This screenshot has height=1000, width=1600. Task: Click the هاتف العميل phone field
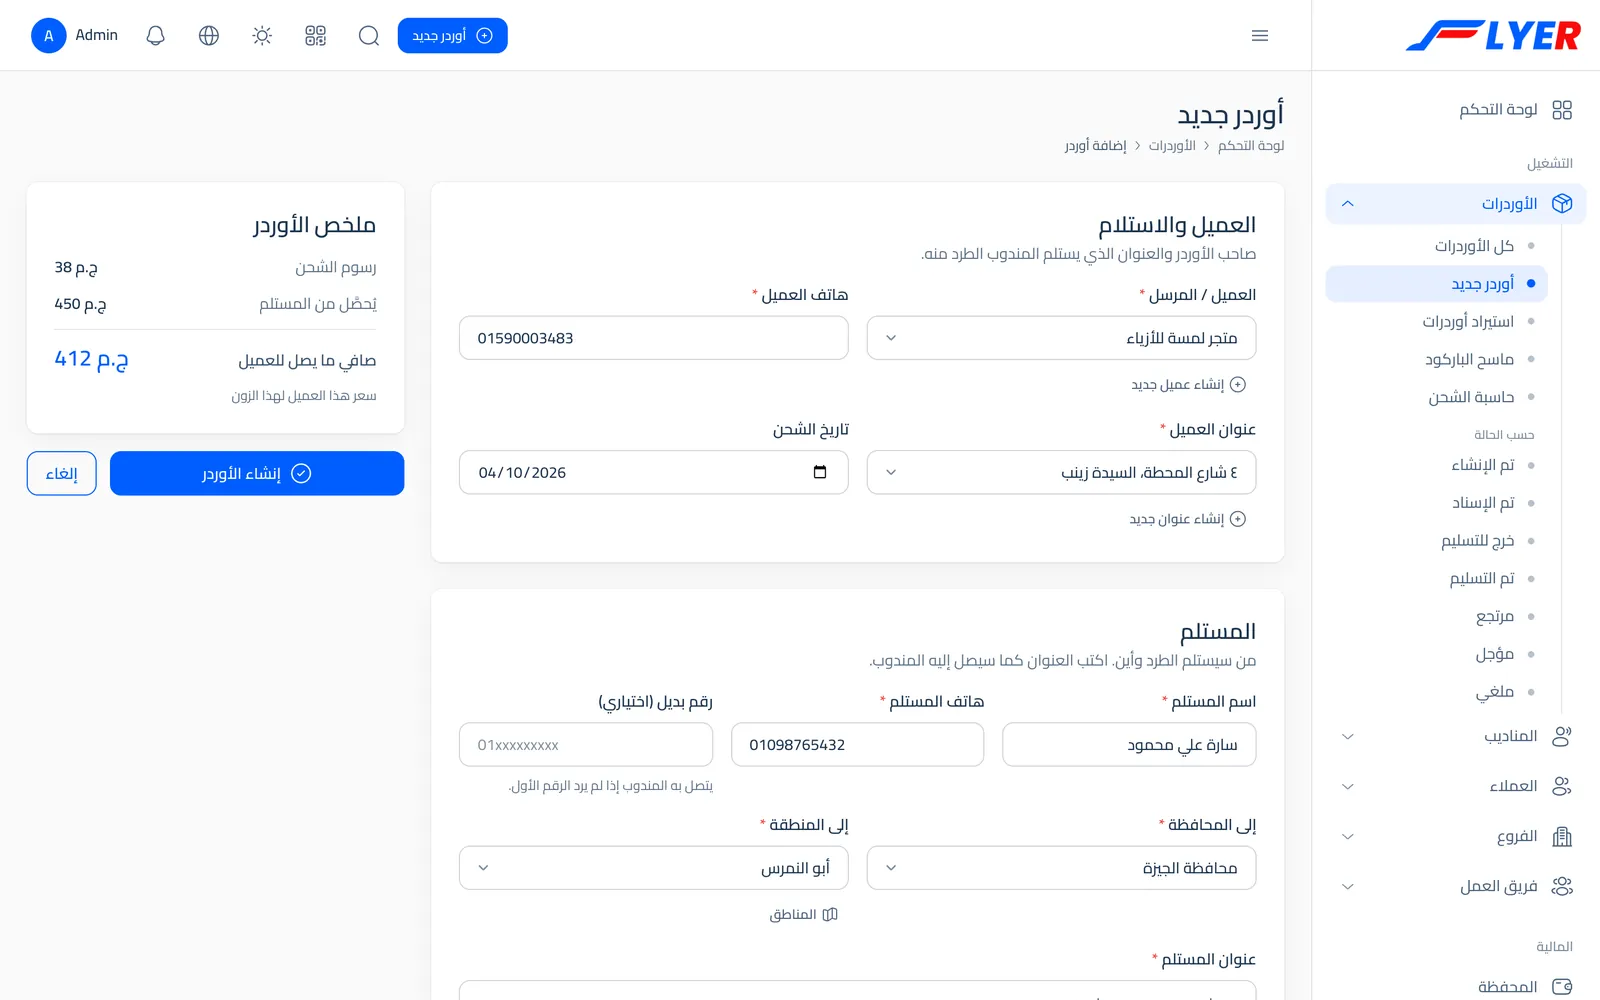pos(654,338)
